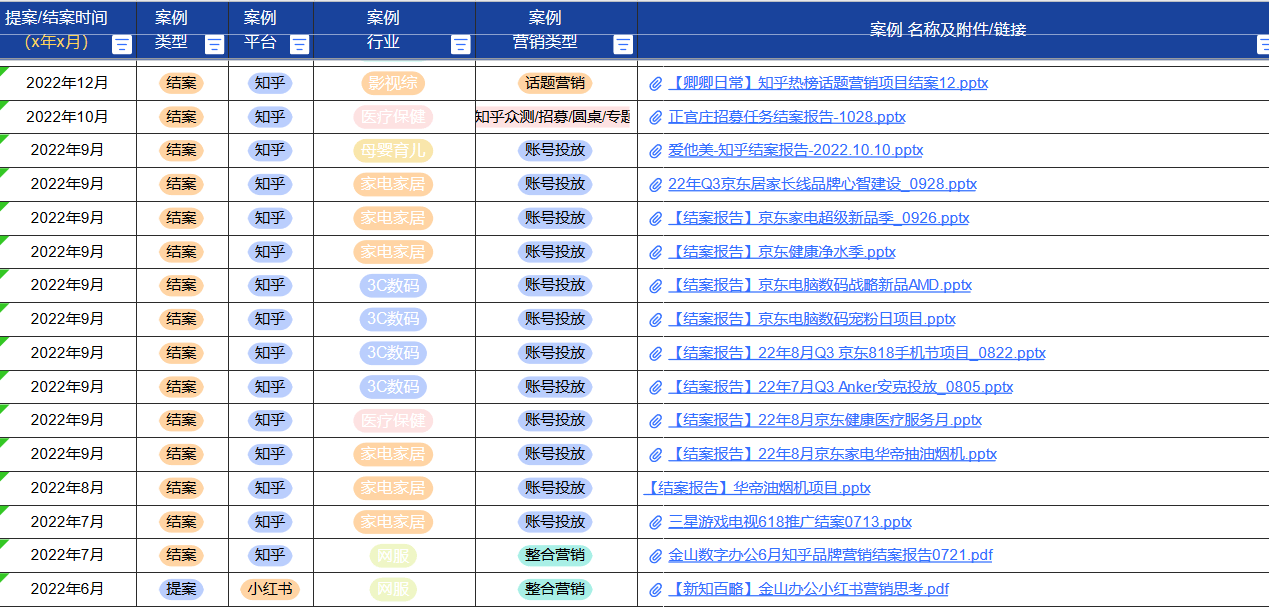The height and width of the screenshot is (607, 1269).
Task: Open the 案例平台 column filter dropdown
Action: pos(299,44)
